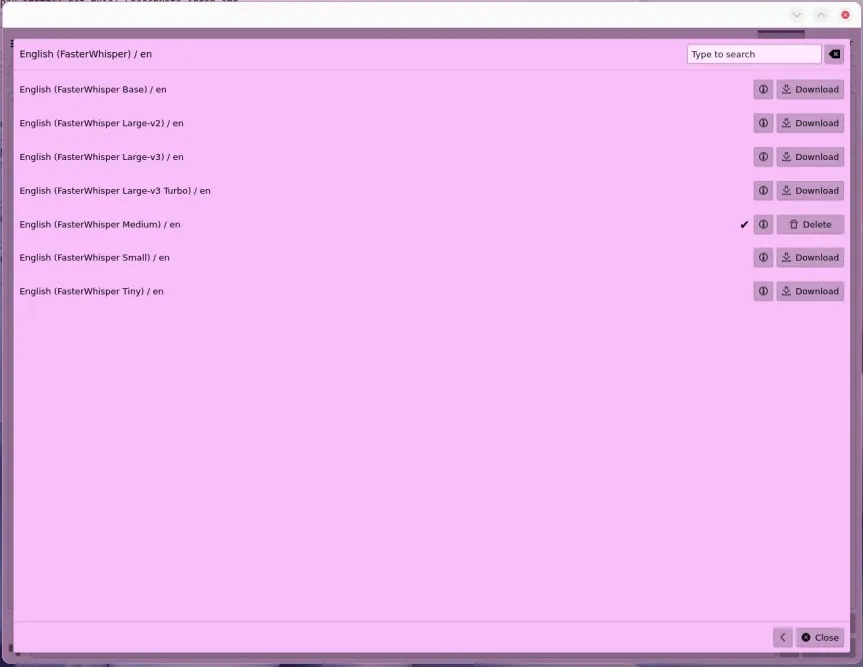This screenshot has width=863, height=667.
Task: Download the FasterWhisper Small model
Action: point(810,258)
